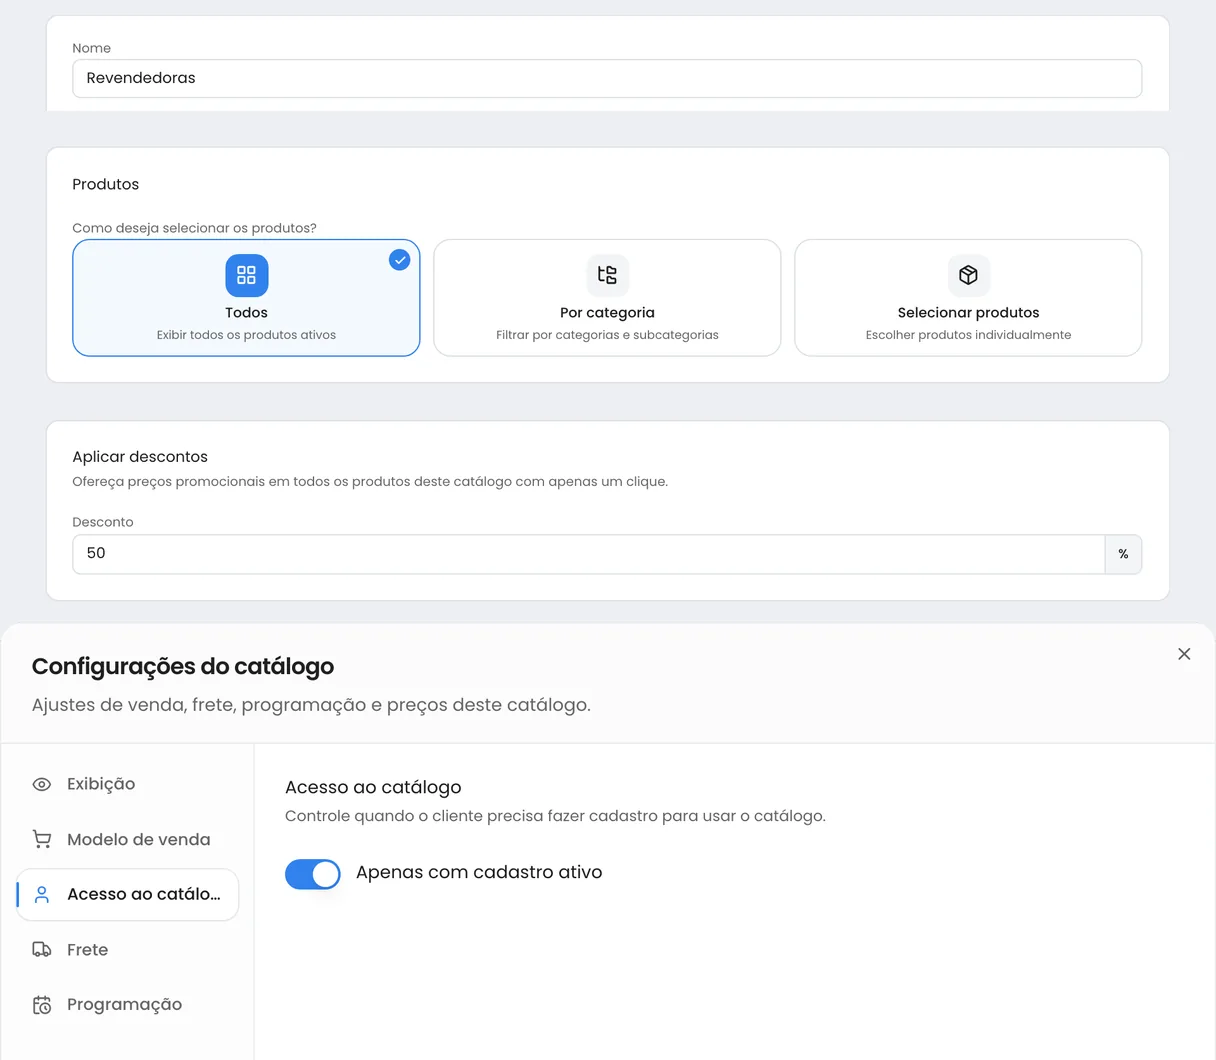Image resolution: width=1216 pixels, height=1060 pixels.
Task: Click the shopping cart icon
Action: click(x=42, y=840)
